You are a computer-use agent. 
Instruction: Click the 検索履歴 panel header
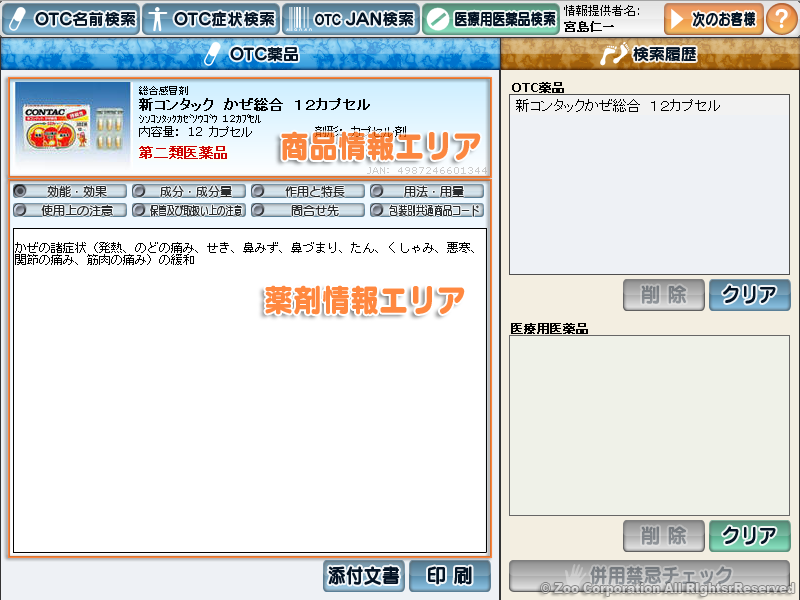(x=649, y=54)
